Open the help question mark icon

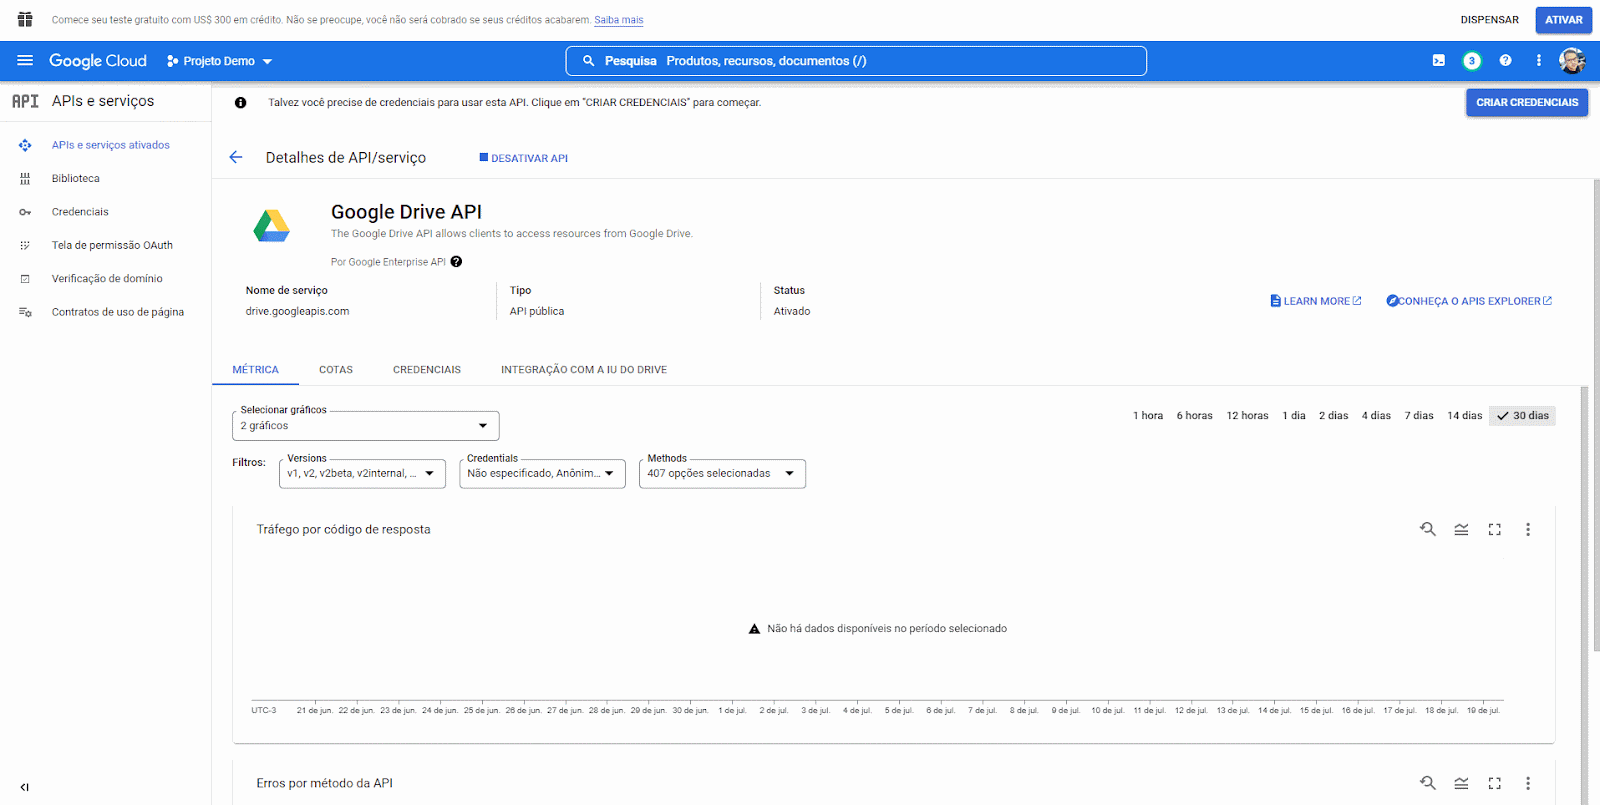coord(1505,61)
